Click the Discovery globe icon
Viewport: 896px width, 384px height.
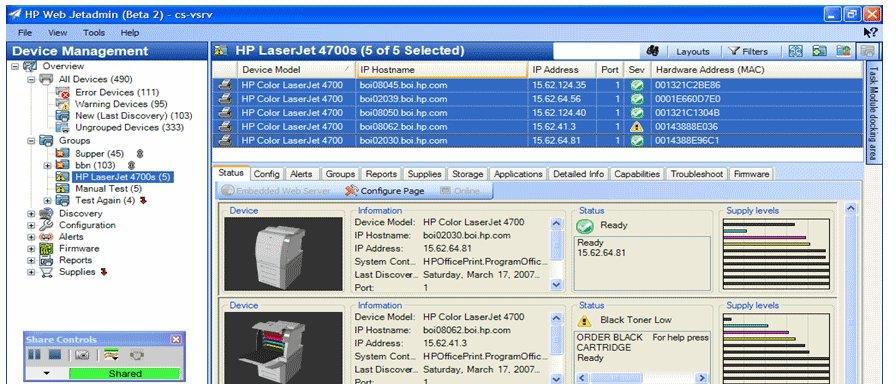46,213
